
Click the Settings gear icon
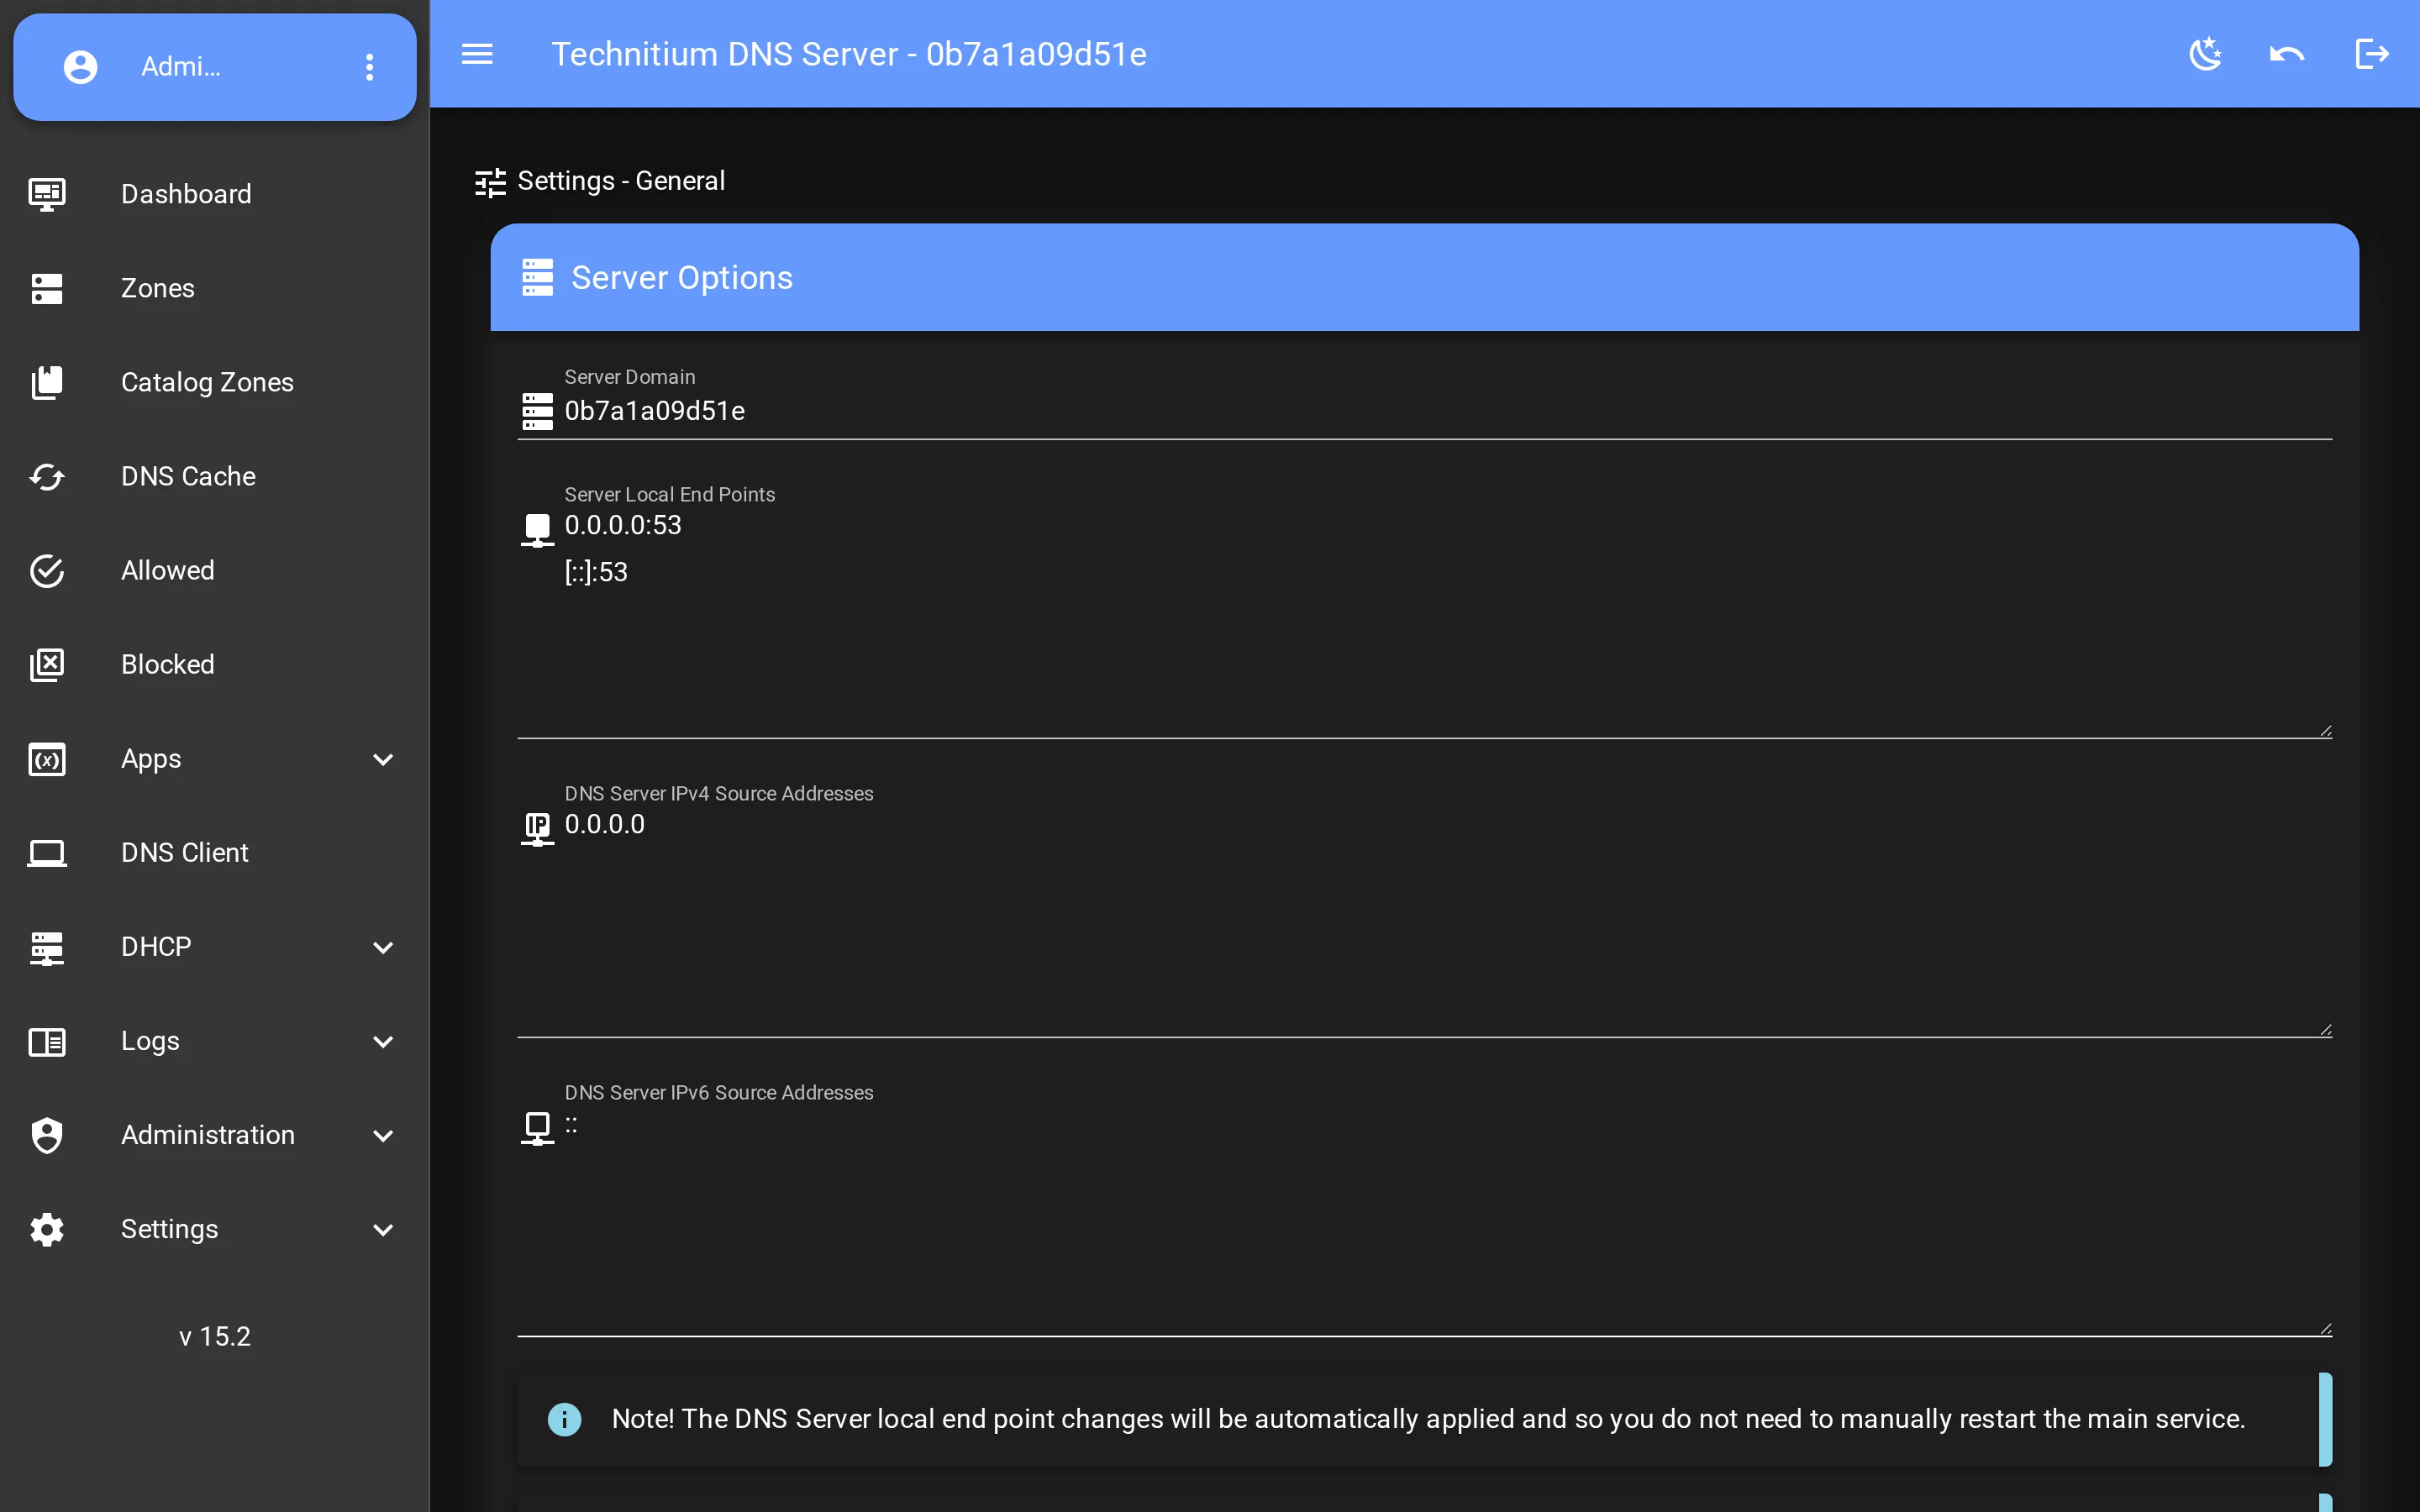click(47, 1229)
